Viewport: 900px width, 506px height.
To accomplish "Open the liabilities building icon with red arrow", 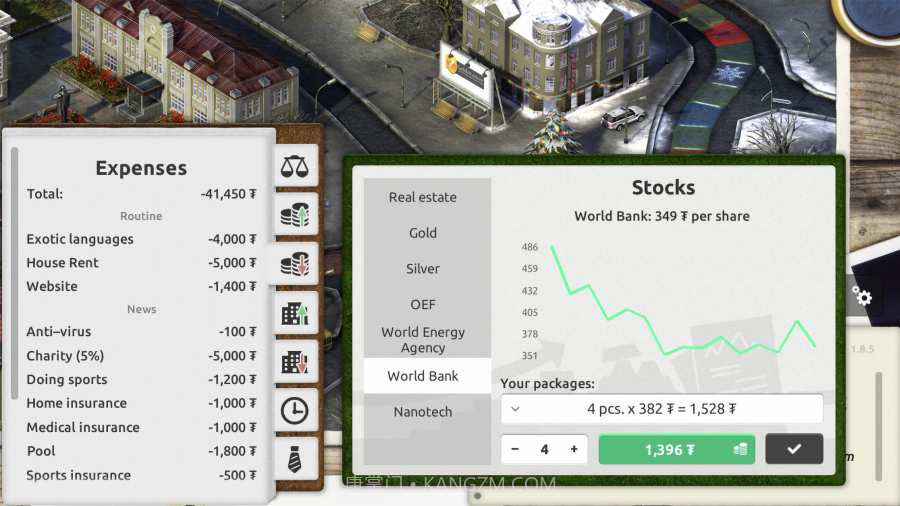I will (295, 362).
